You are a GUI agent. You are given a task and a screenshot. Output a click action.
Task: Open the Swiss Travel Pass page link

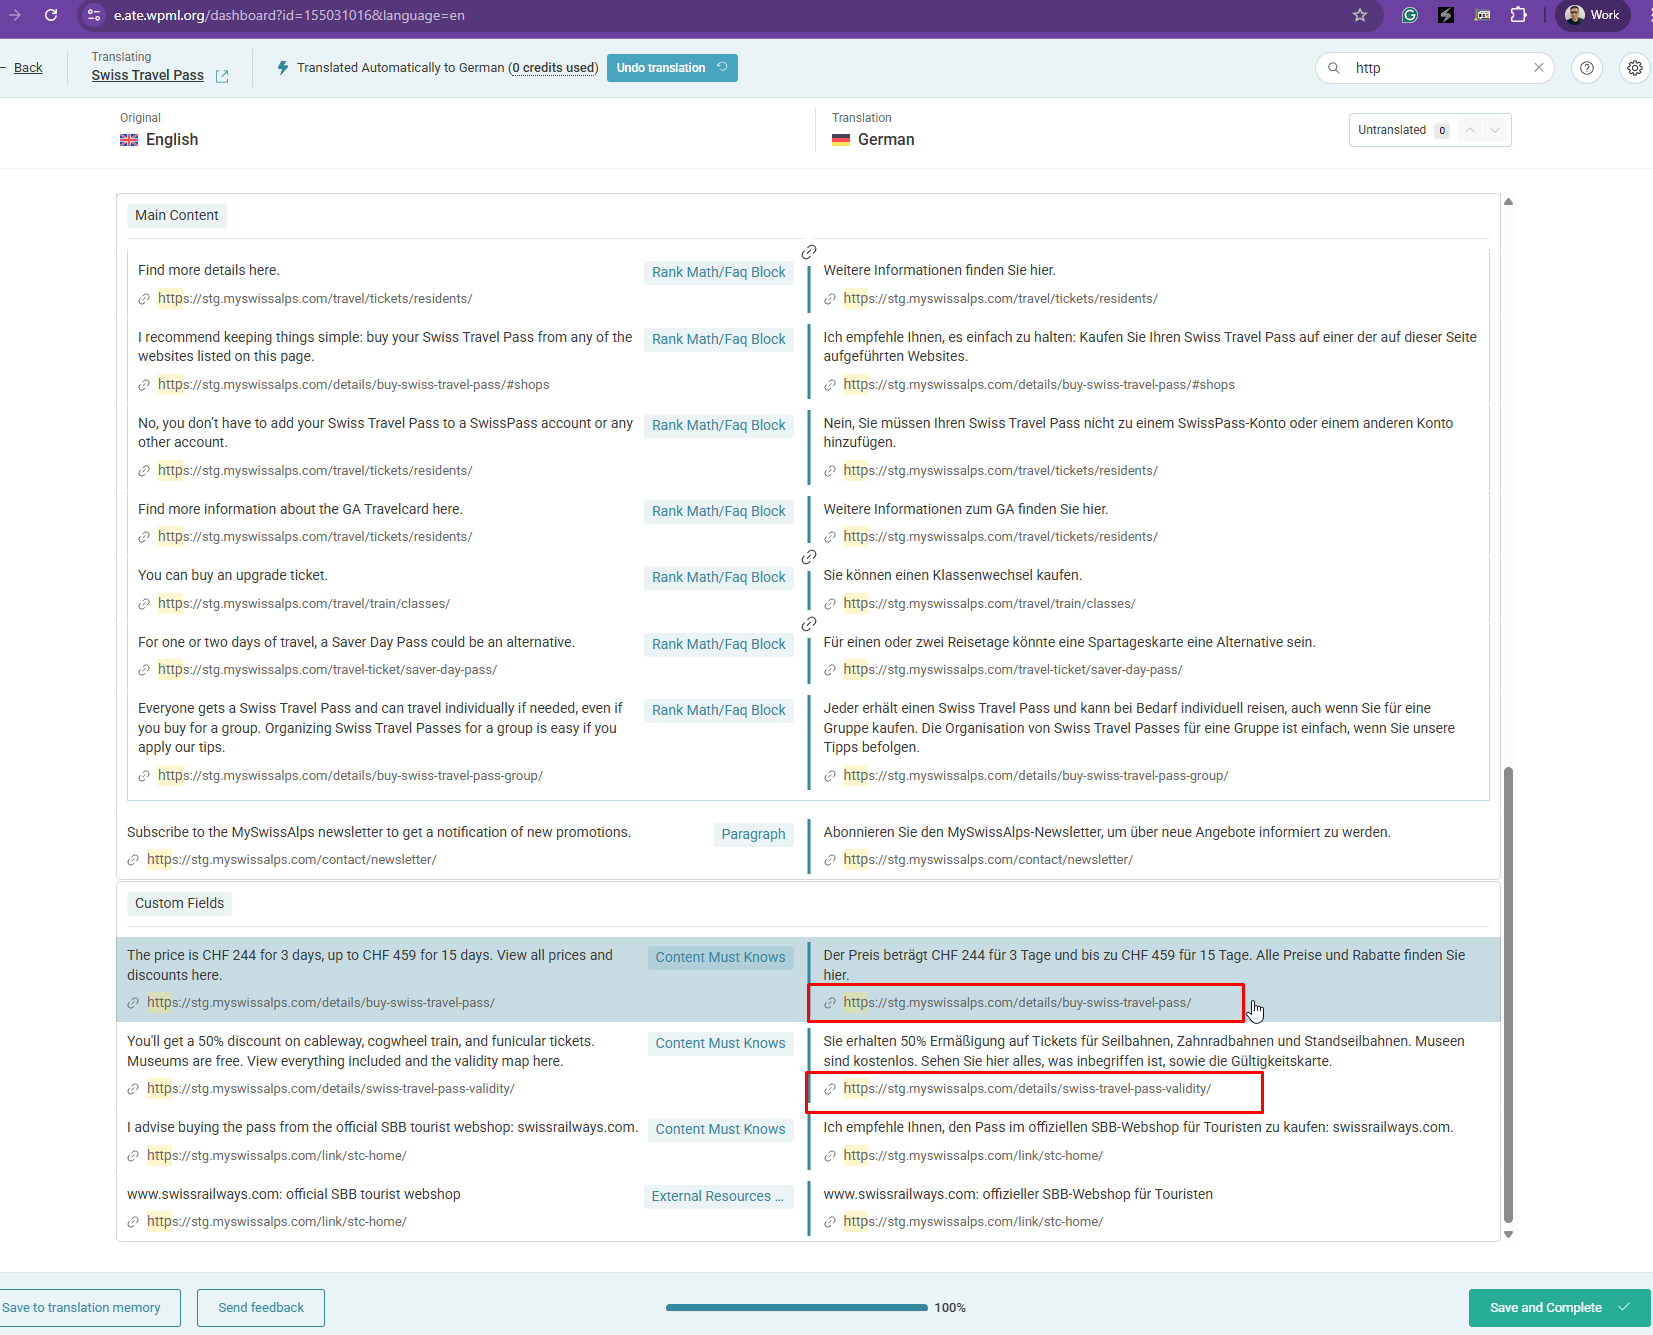(147, 75)
